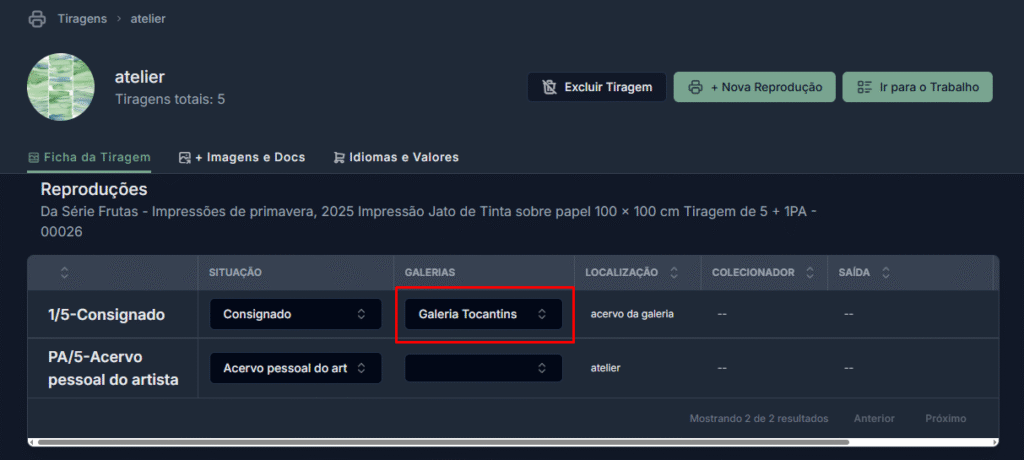Click Tiragens totais: 5 text
The image size is (1024, 460).
[x=170, y=100]
